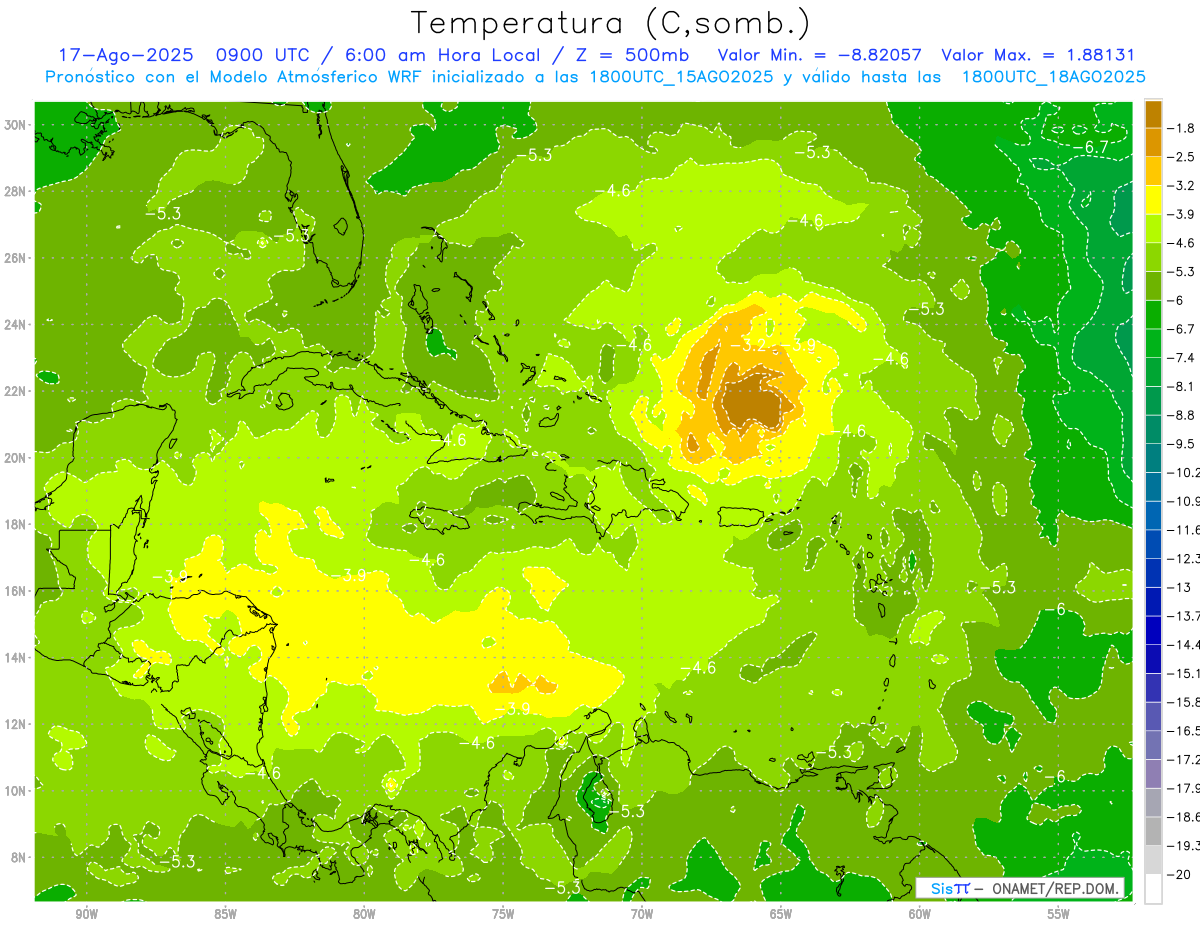Click the 'Valor Min. = -8.82057' text
The height and width of the screenshot is (927, 1200).
[x=820, y=55]
